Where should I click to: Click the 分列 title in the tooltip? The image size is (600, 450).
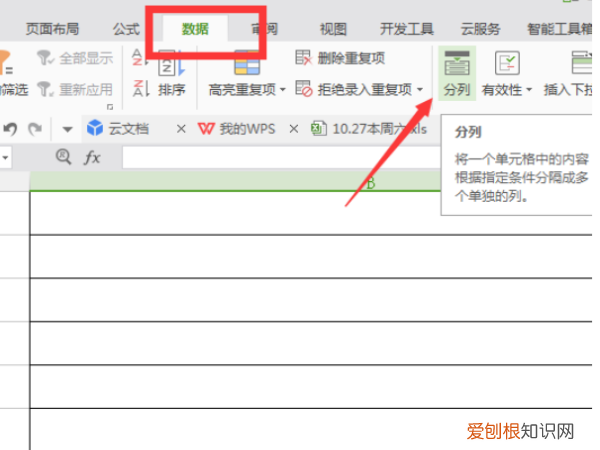(x=468, y=132)
